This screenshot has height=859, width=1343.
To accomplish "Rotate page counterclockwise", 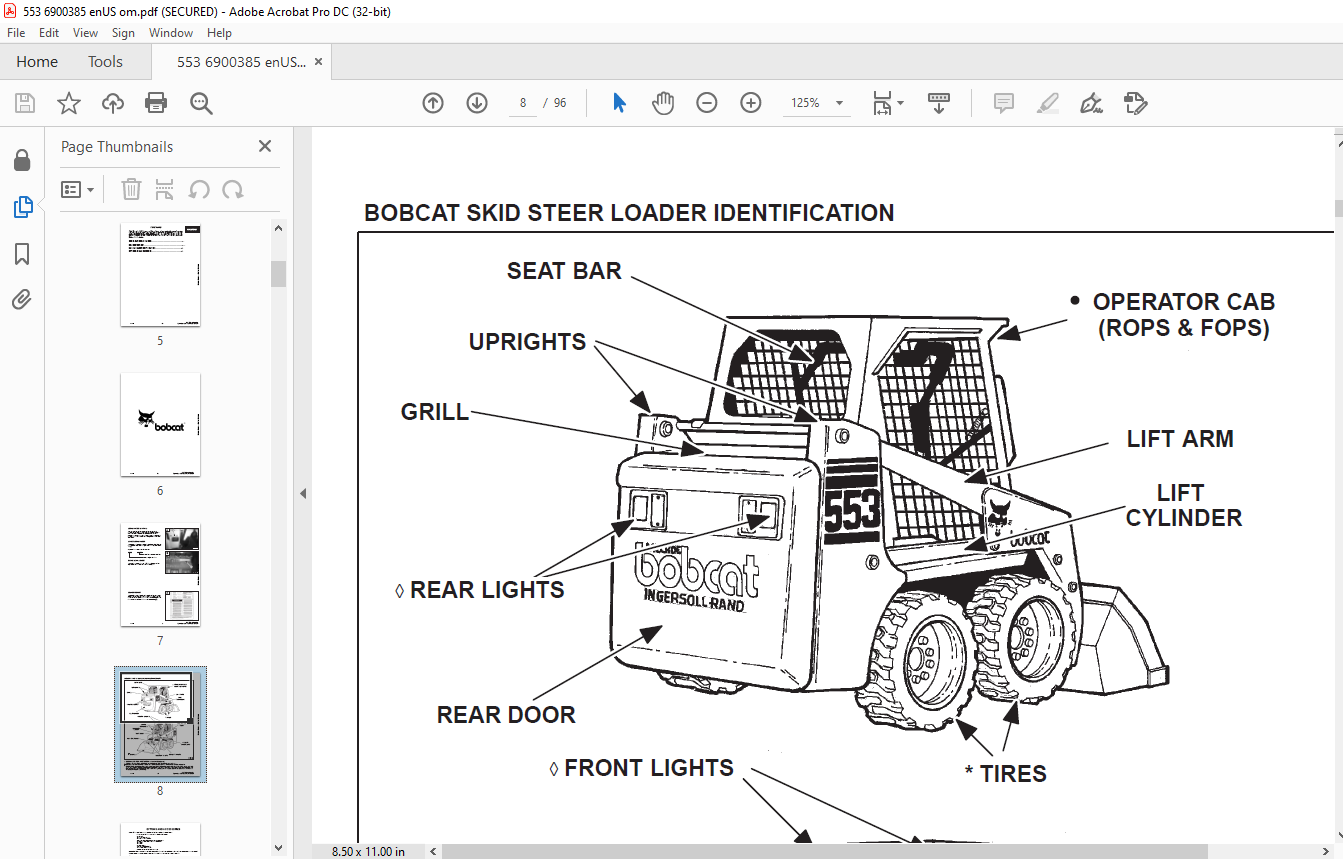I will pos(199,189).
